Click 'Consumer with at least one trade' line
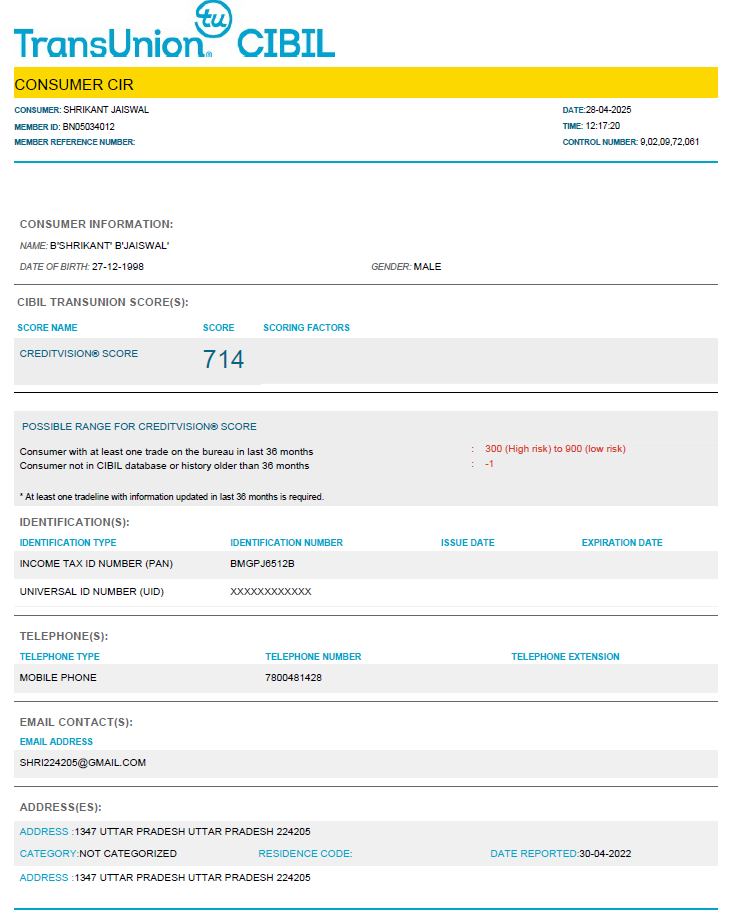This screenshot has width=738, height=913. coord(167,452)
